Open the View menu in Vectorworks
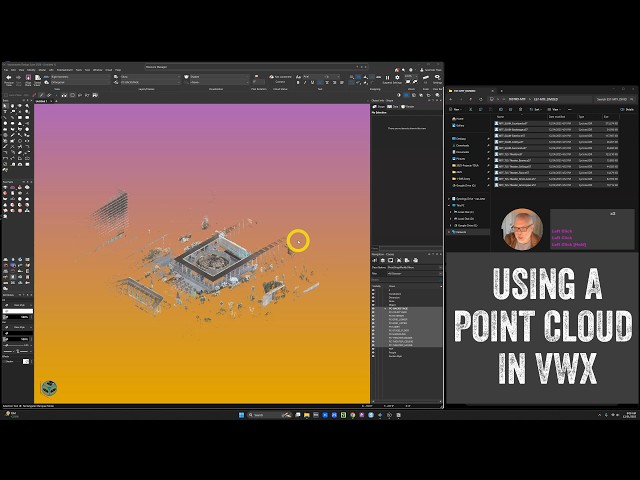The width and height of the screenshot is (640, 480). point(21,70)
